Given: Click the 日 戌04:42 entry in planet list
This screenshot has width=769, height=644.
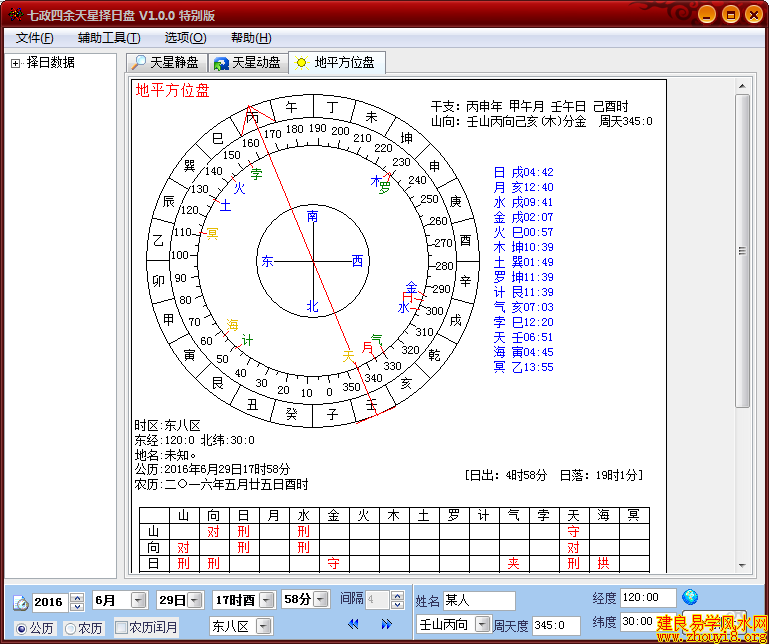Looking at the screenshot, I should point(523,172).
